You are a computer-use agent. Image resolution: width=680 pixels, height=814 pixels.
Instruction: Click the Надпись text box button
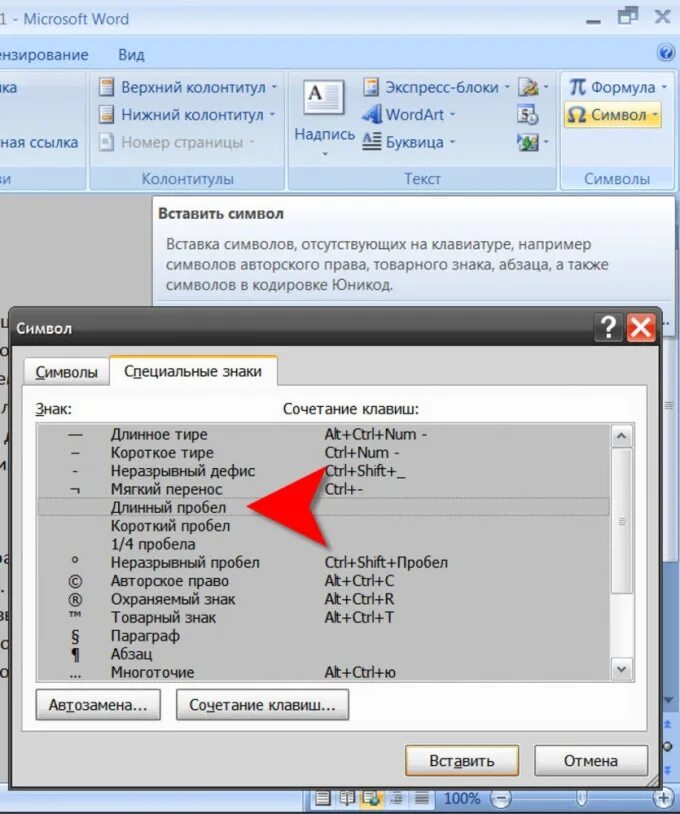(x=324, y=118)
